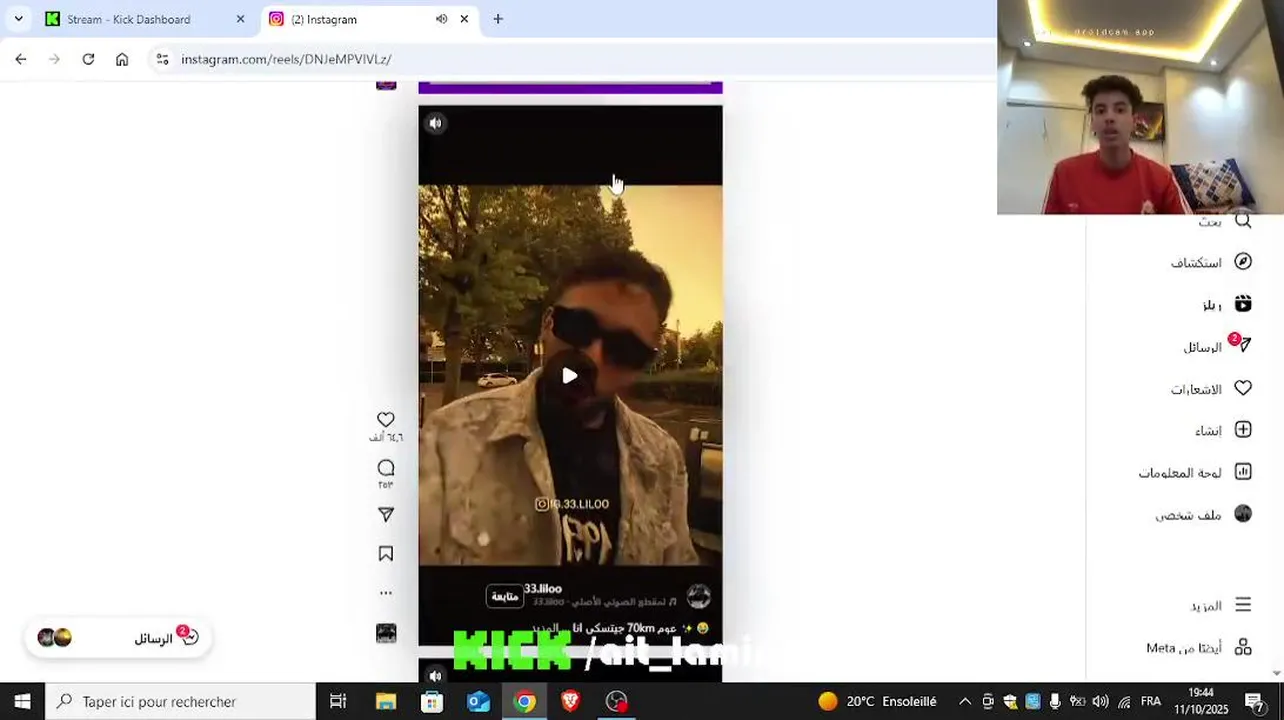Open the reel's three-dot more options
This screenshot has height=720, width=1284.
coord(386,593)
